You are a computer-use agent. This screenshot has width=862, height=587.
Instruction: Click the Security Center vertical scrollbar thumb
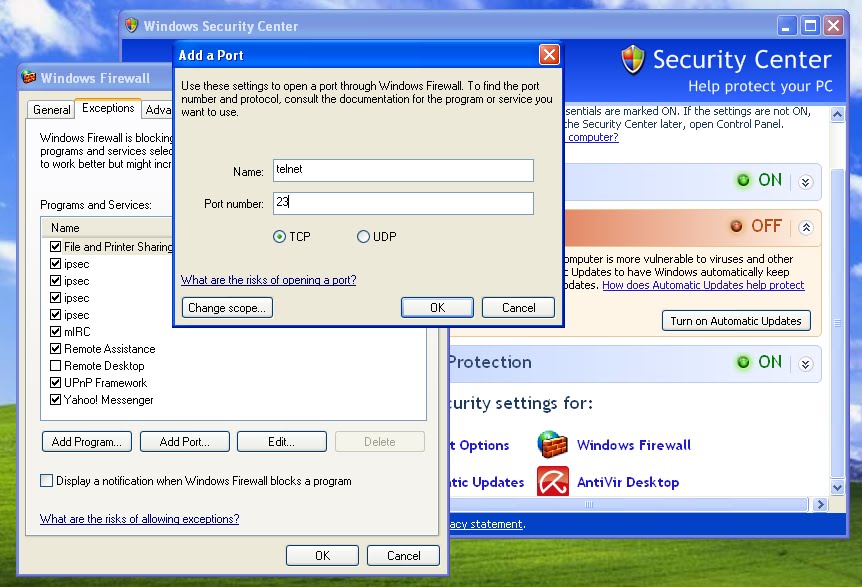(837, 323)
